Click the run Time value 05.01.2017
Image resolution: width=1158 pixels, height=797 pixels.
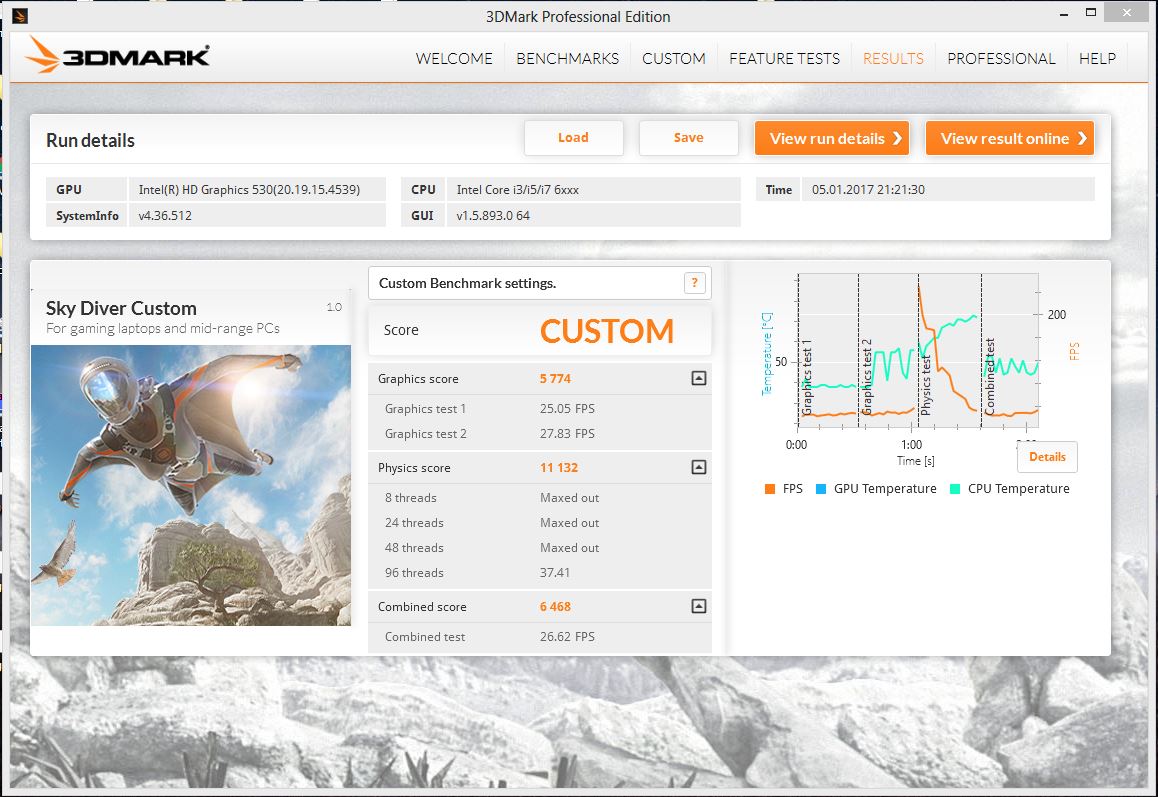868,190
